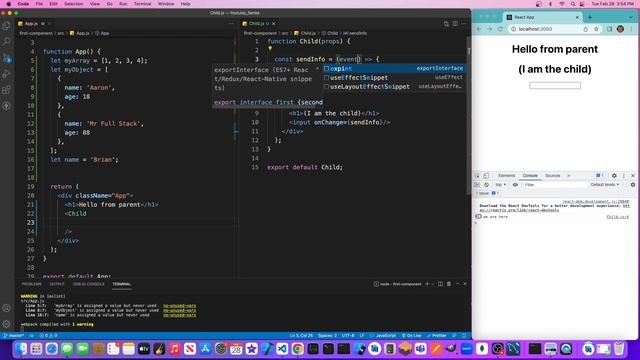Bookmark the page with the star icon
This screenshot has height=360, width=640.
point(596,29)
